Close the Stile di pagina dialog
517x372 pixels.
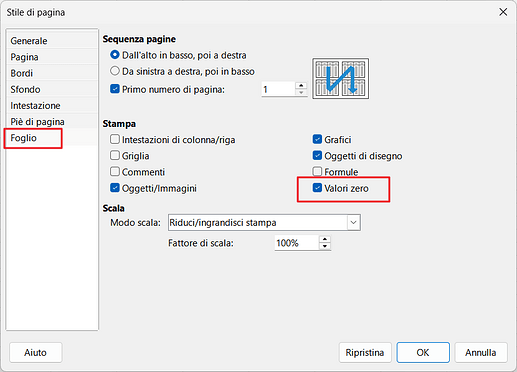coord(503,12)
